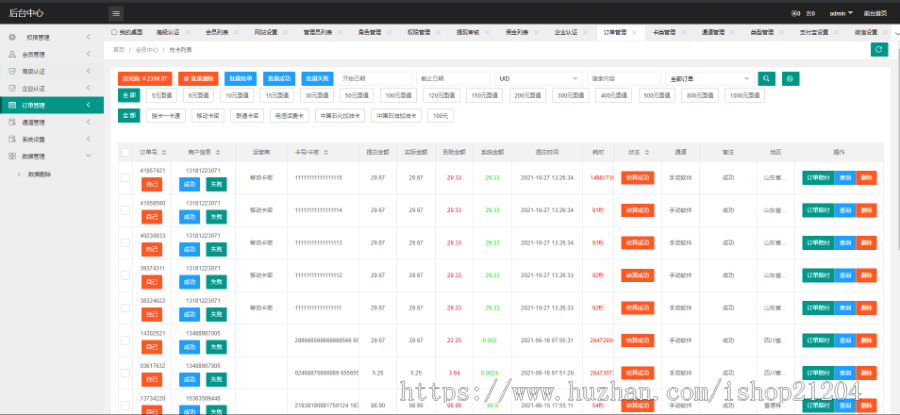Check the box for order 41957421
The height and width of the screenshot is (415, 900).
pos(125,178)
